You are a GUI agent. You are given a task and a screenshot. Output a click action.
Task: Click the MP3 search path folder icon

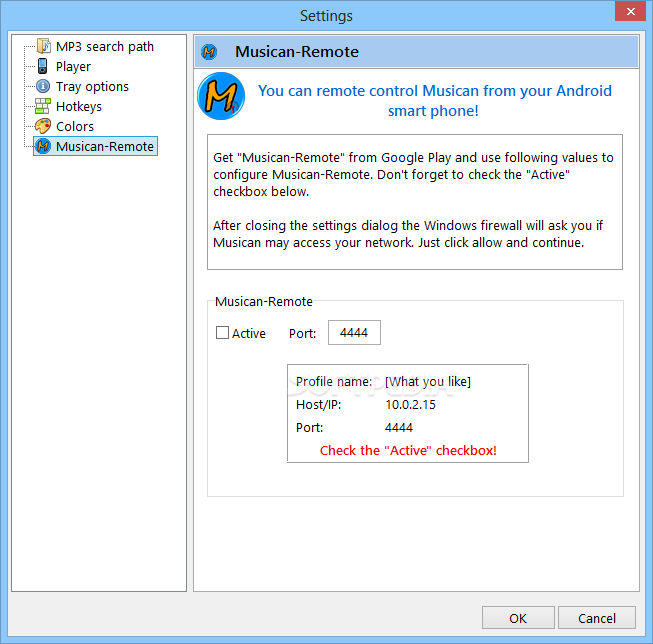pyautogui.click(x=43, y=46)
